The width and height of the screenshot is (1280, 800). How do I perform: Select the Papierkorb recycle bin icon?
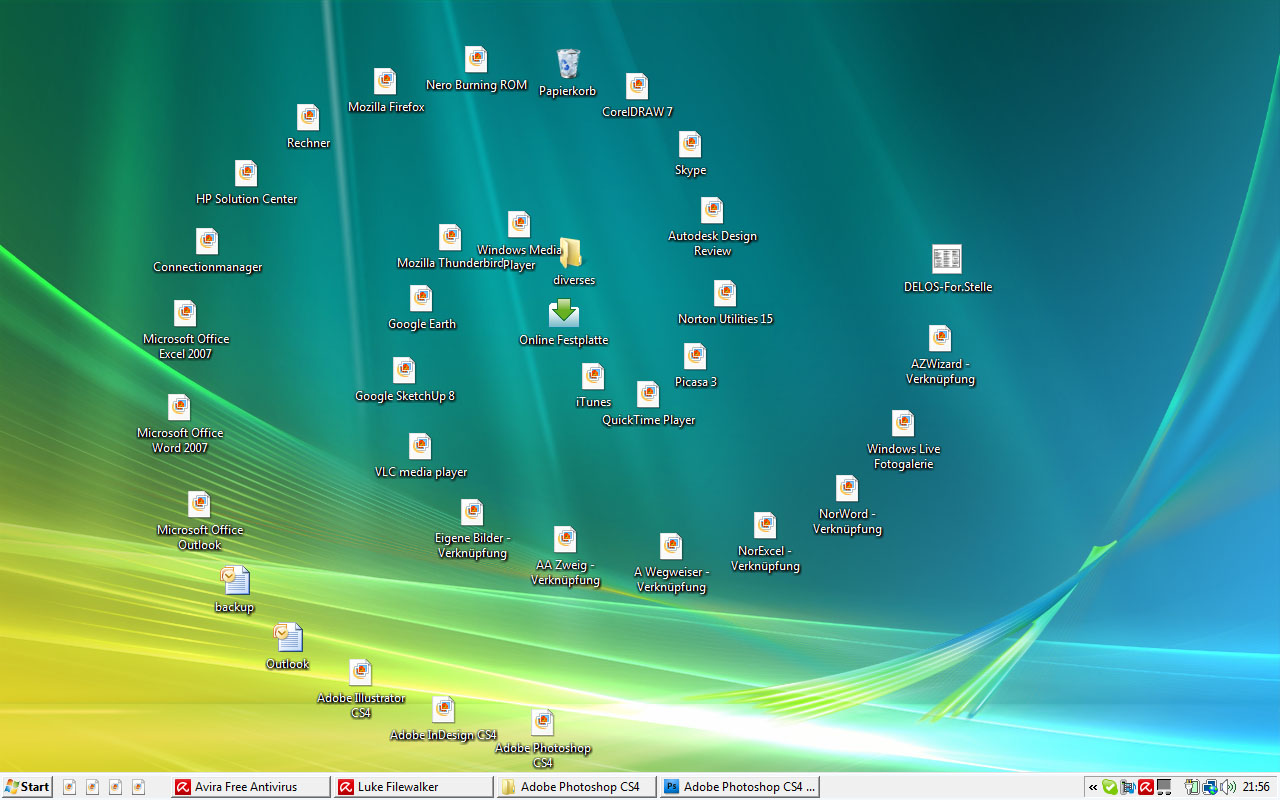coord(568,65)
